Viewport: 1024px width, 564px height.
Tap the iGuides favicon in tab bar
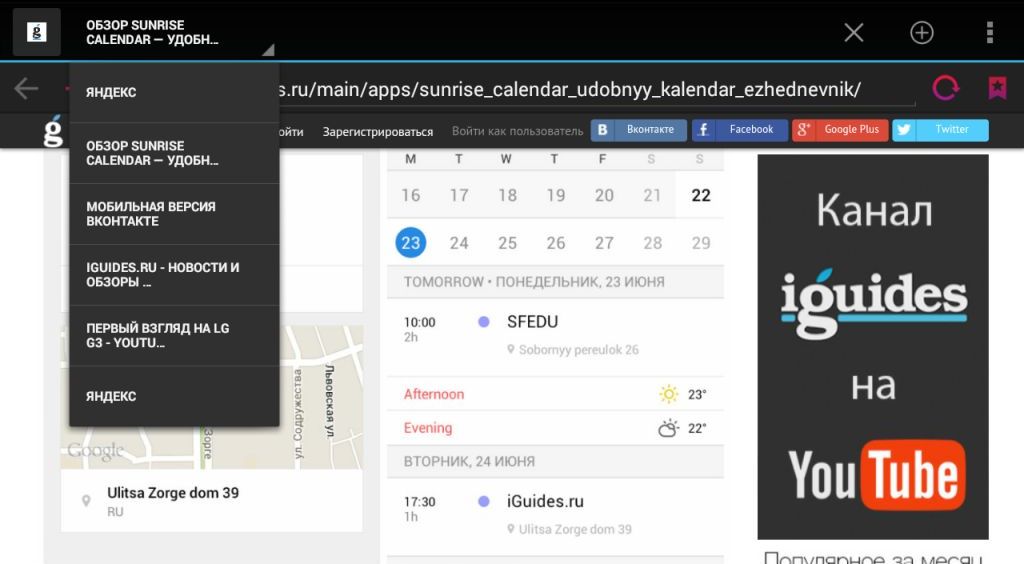click(x=37, y=32)
